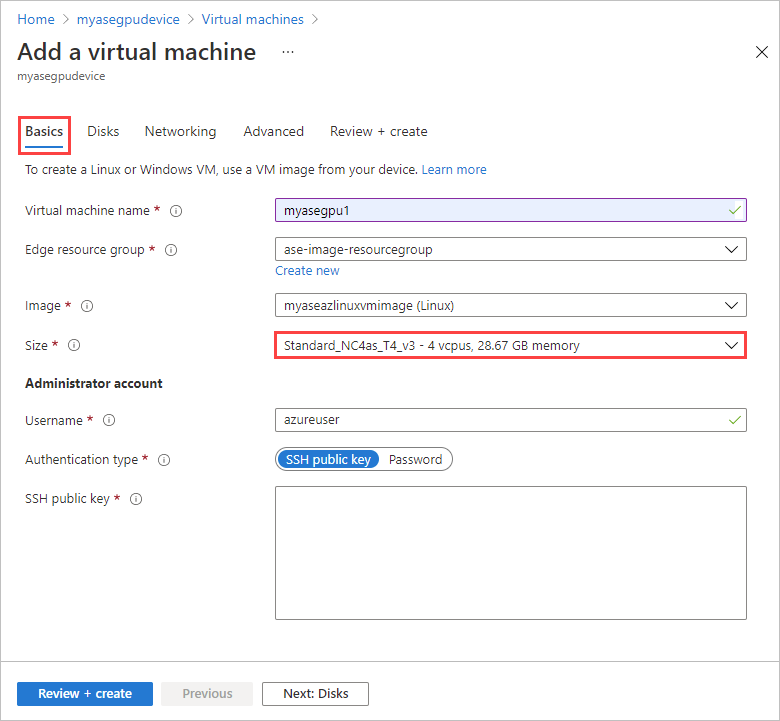The image size is (780, 721).
Task: Go to the Advanced tab
Action: pos(273,132)
